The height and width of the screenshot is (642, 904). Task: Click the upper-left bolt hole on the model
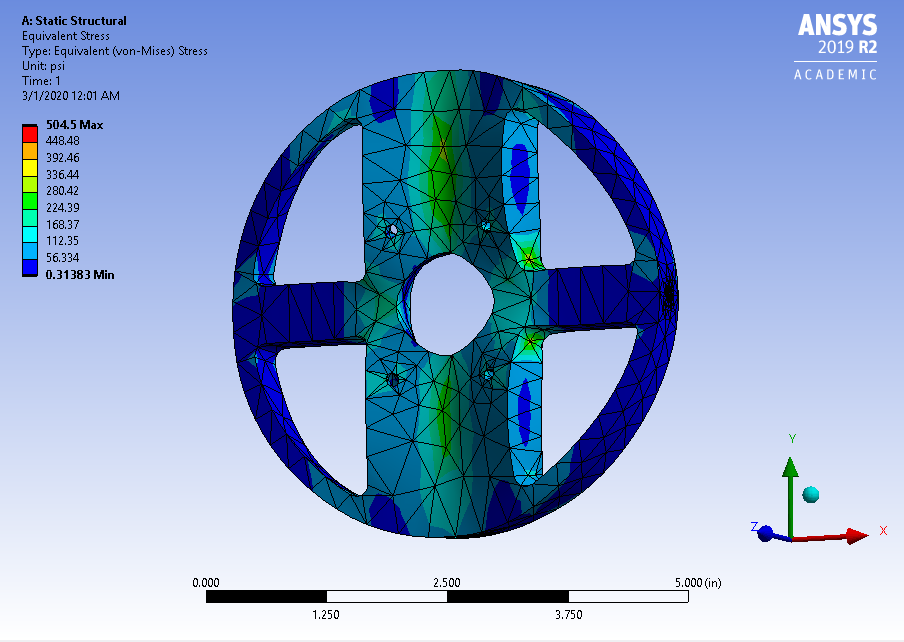point(393,231)
